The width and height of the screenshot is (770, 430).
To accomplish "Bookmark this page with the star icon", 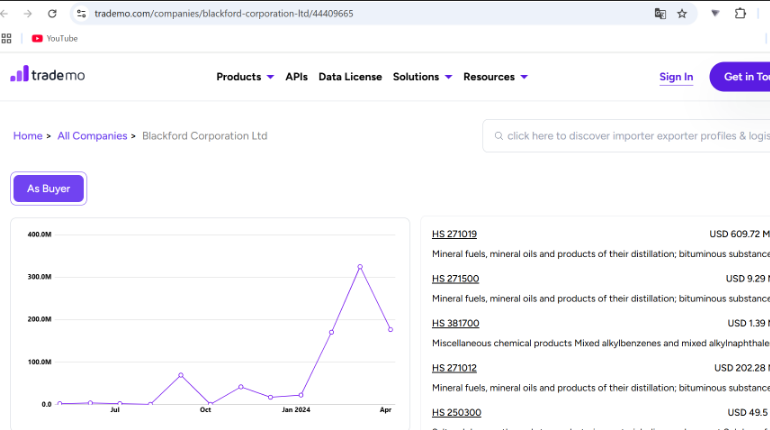I will [x=682, y=14].
